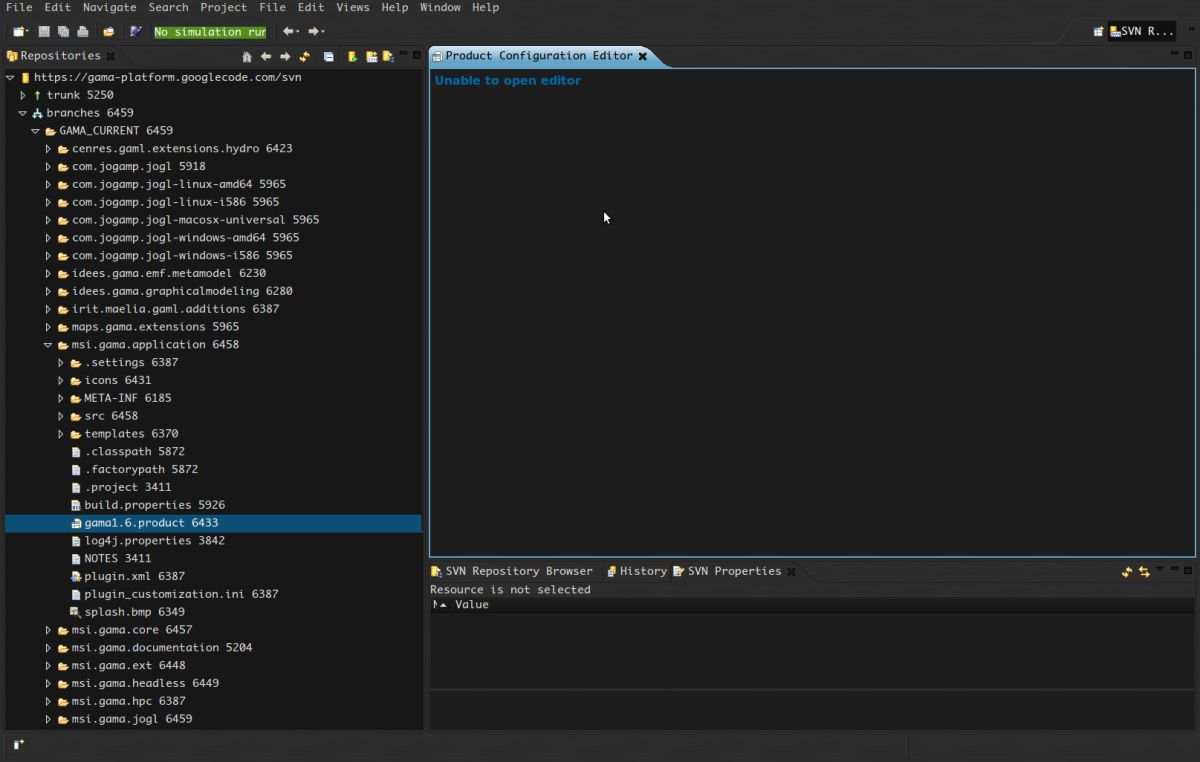Expand the META-INF 6185 folder
The image size is (1200, 762).
coord(61,398)
